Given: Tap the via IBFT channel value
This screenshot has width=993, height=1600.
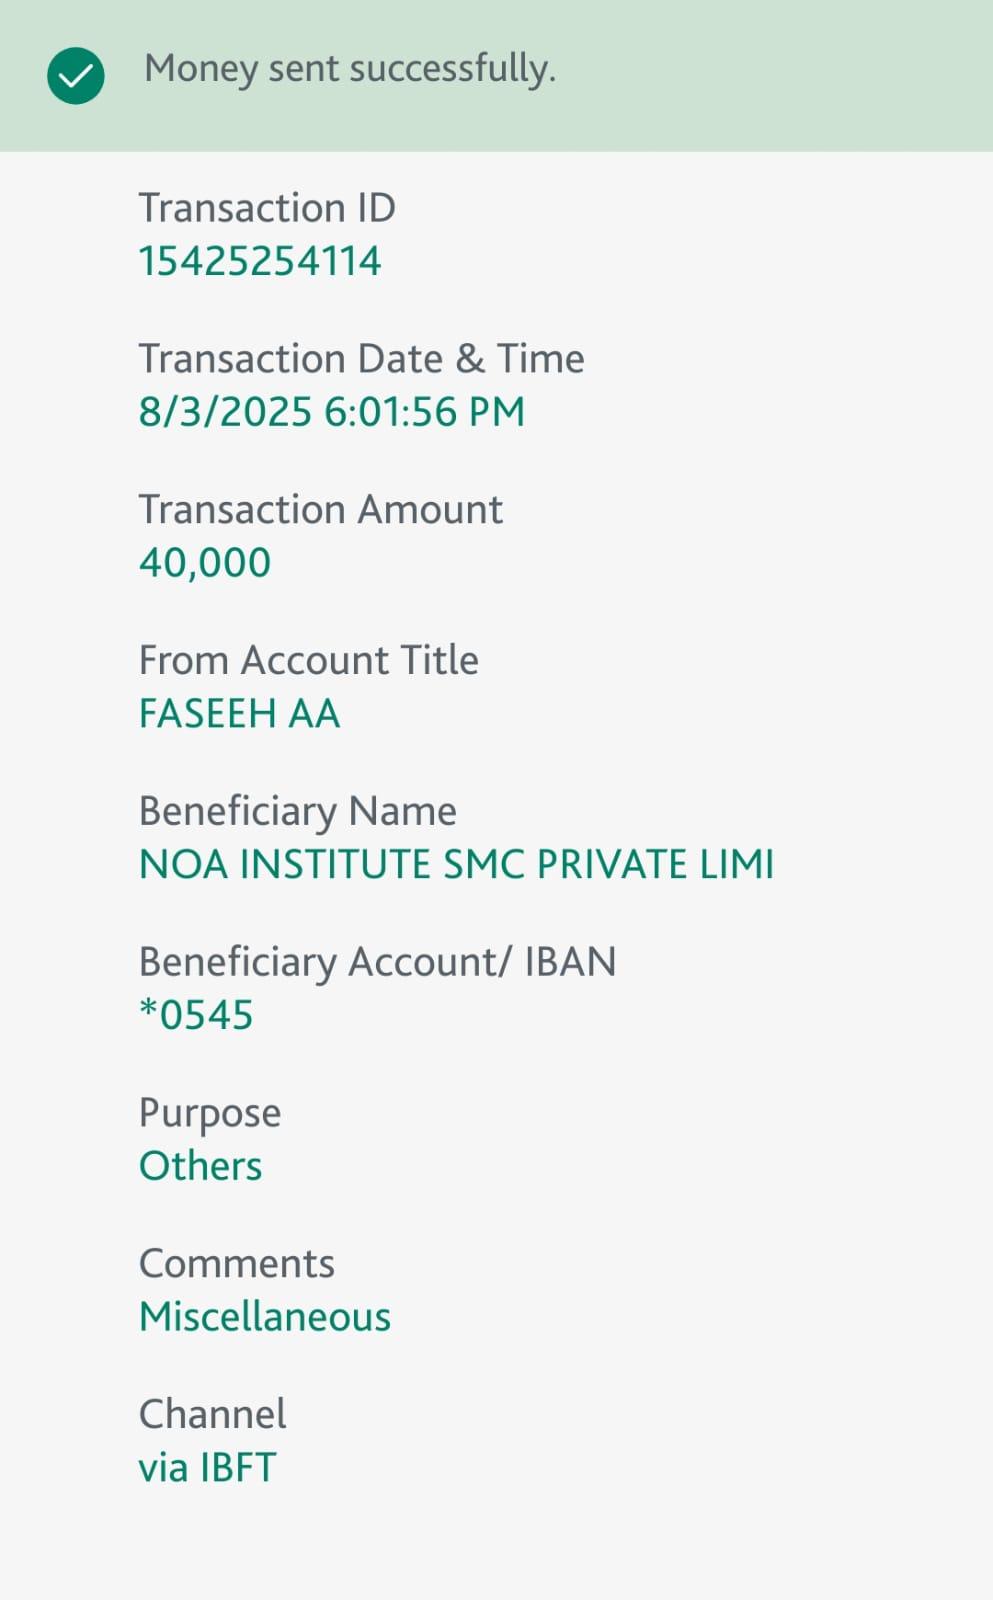Looking at the screenshot, I should 207,1468.
